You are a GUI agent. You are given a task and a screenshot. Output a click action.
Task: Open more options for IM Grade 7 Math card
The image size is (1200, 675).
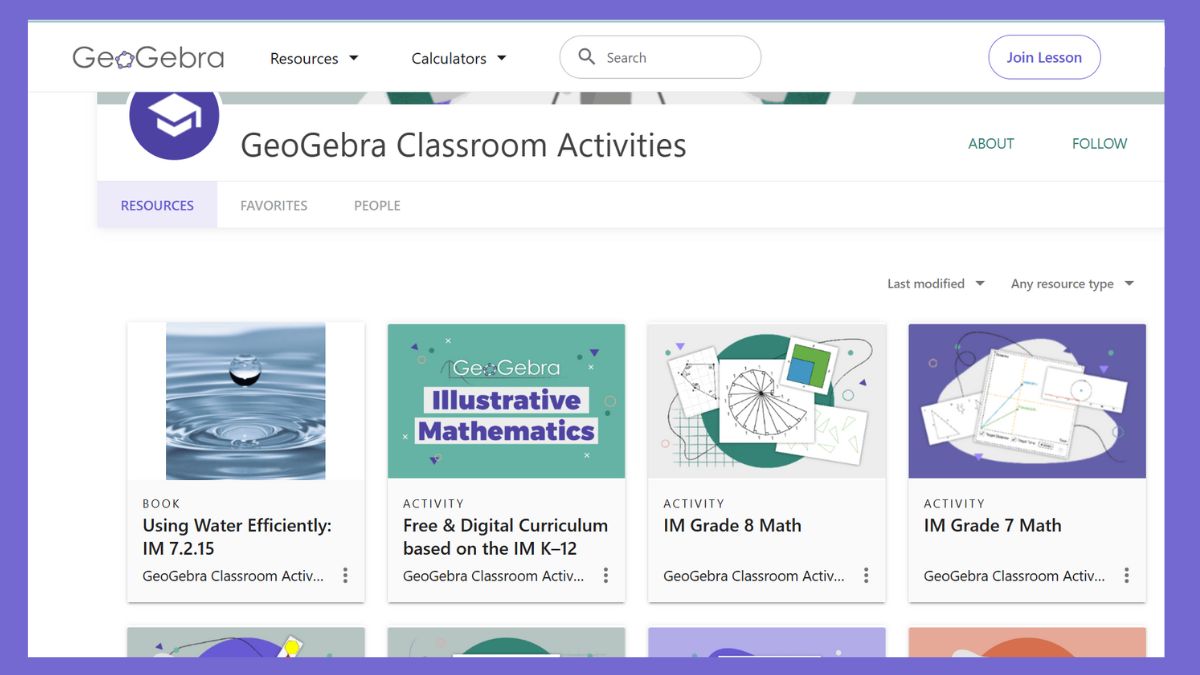tap(1126, 576)
